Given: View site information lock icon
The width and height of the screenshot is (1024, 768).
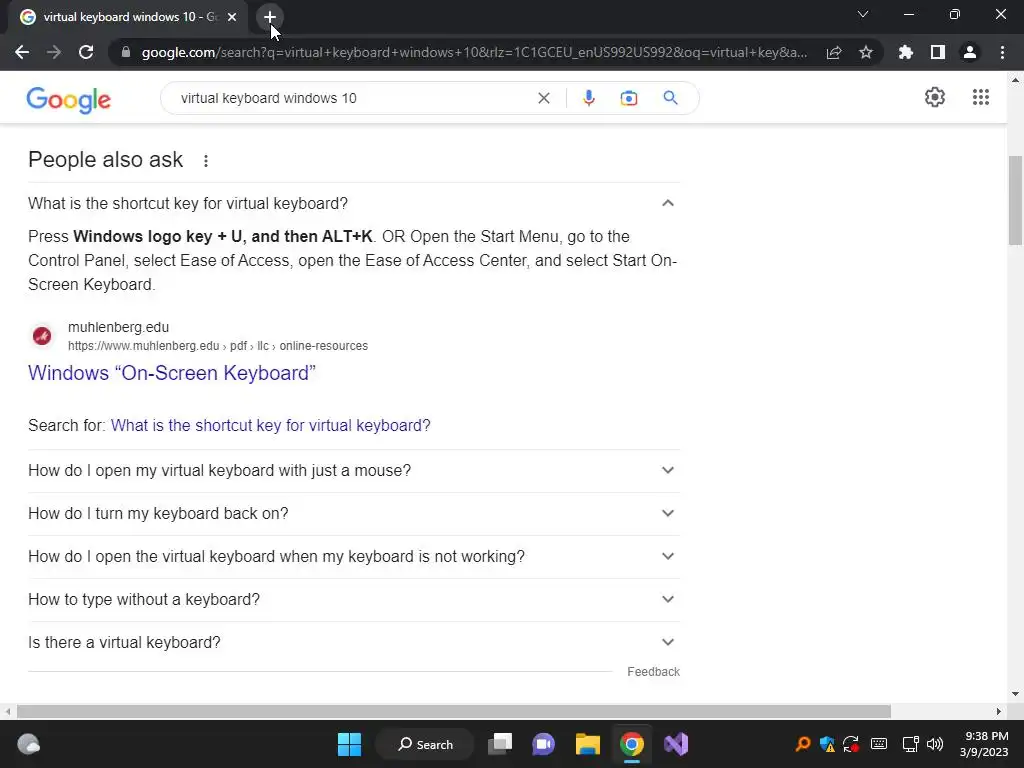Looking at the screenshot, I should [x=126, y=52].
